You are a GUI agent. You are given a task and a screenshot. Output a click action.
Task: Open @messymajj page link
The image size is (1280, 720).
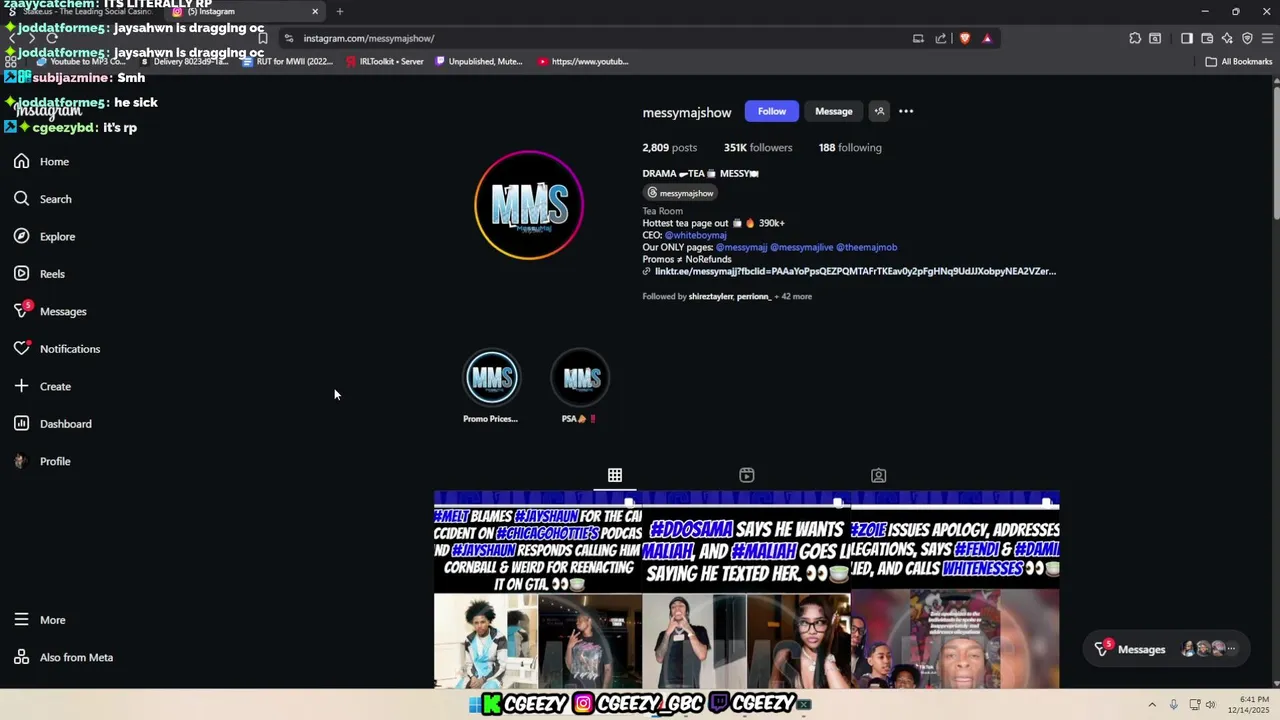741,247
